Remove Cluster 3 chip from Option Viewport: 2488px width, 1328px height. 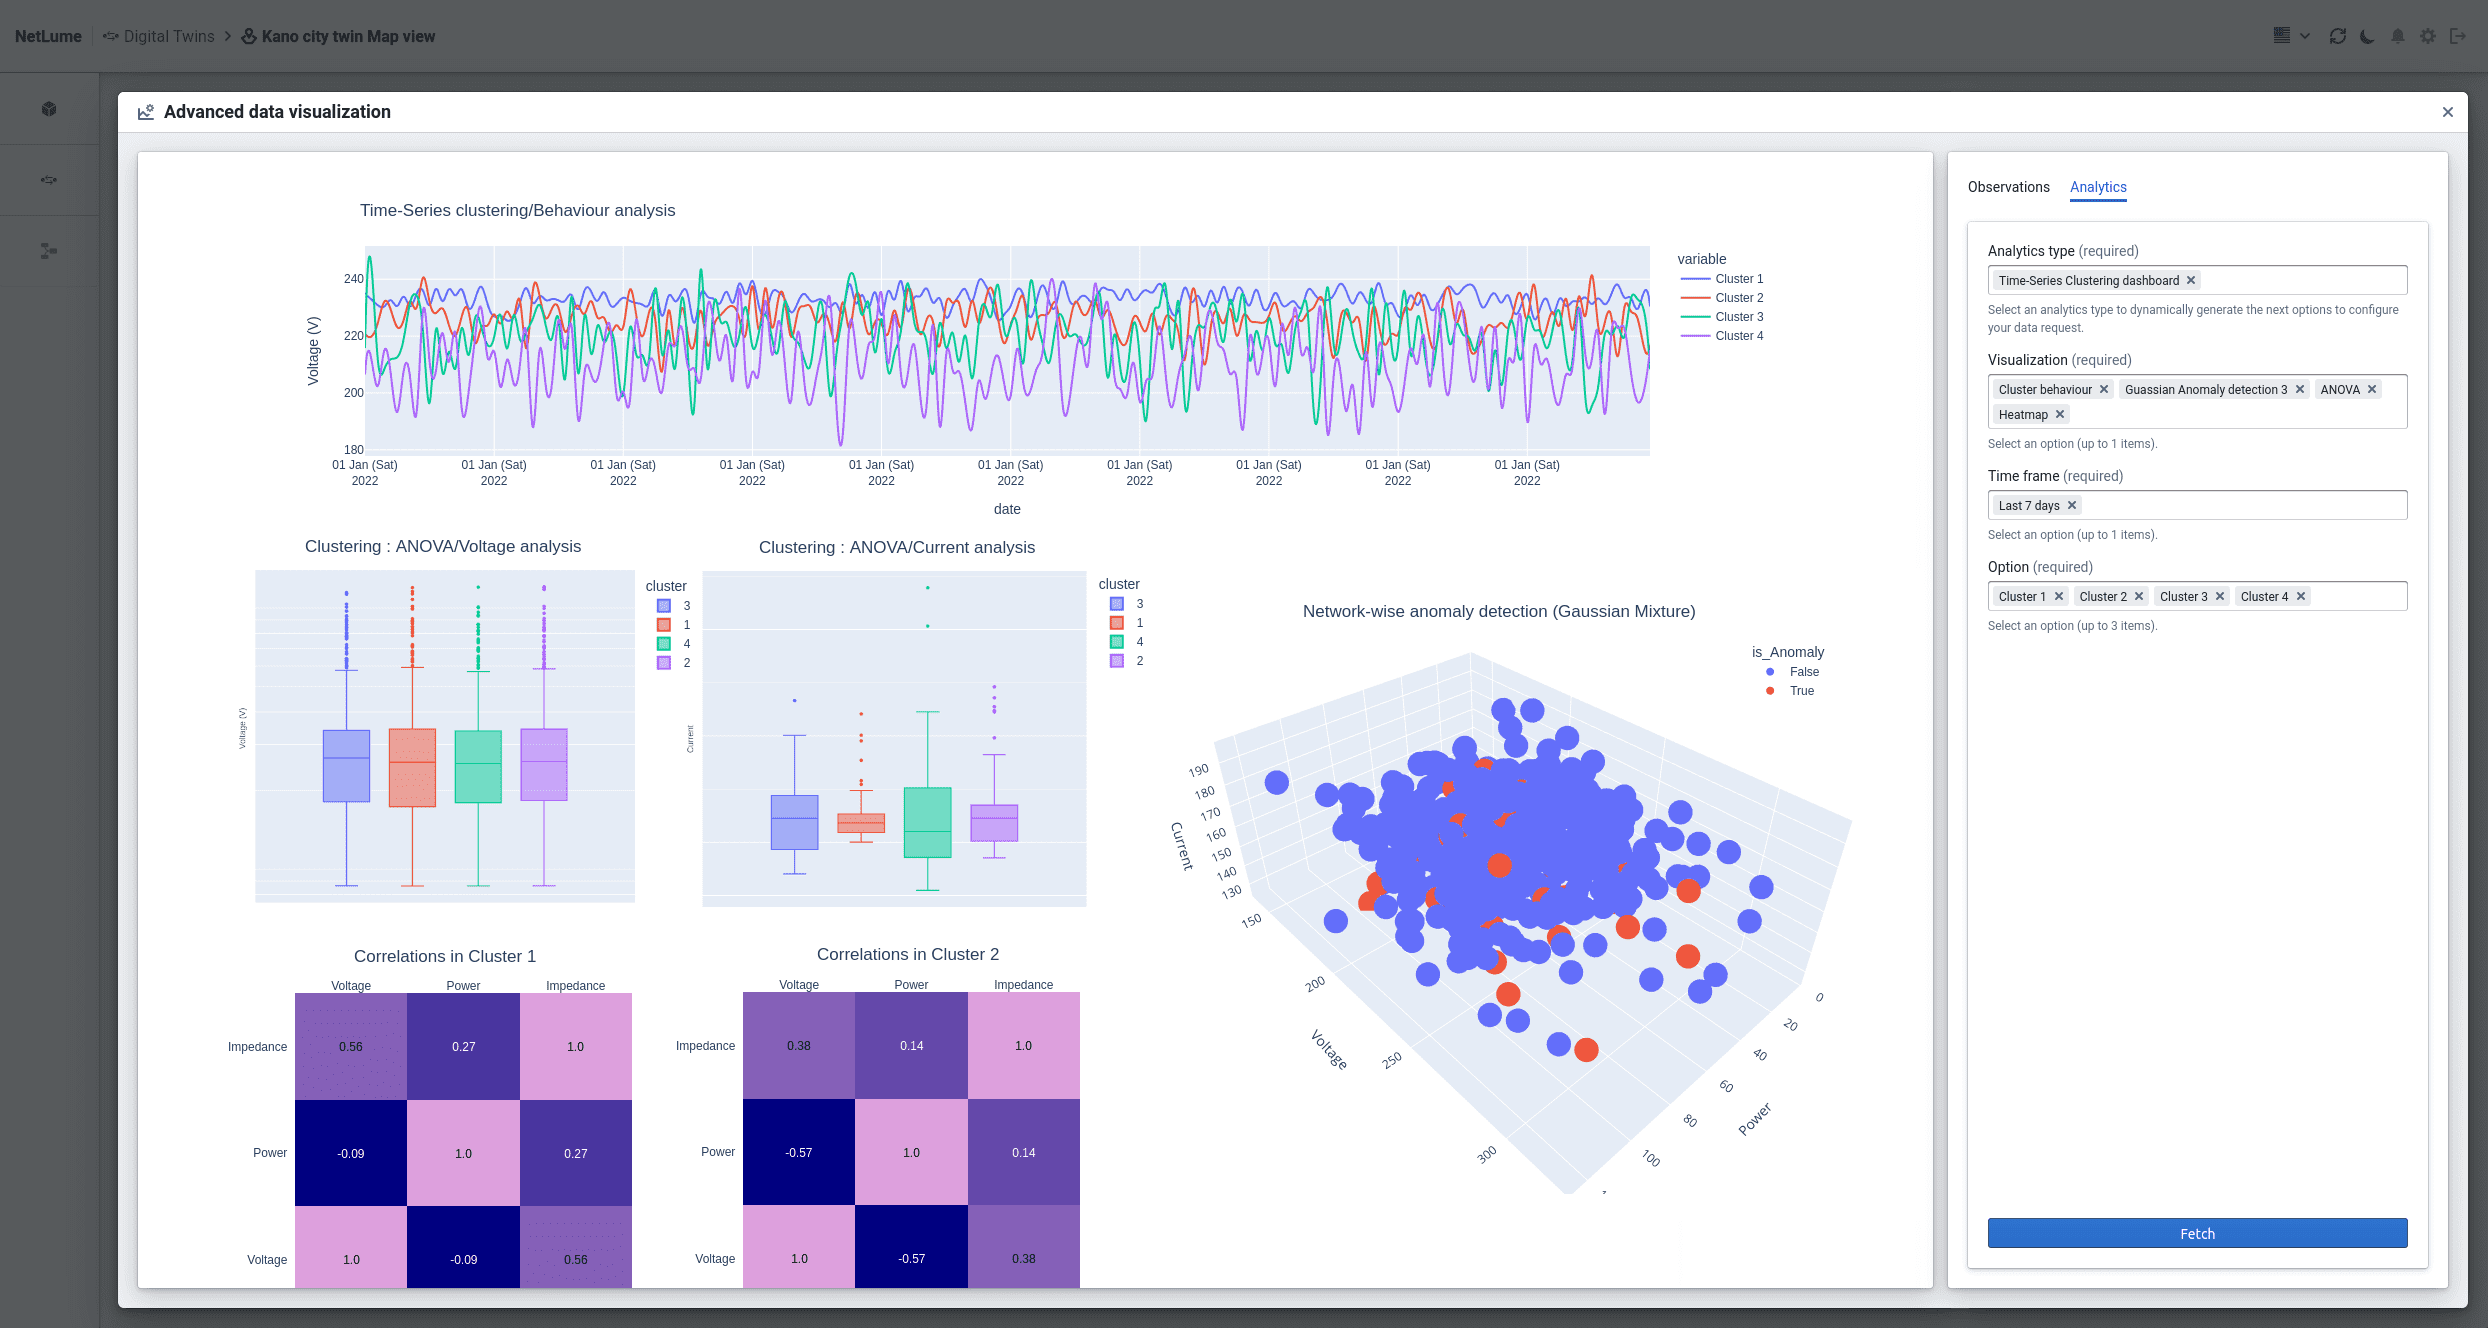2220,596
